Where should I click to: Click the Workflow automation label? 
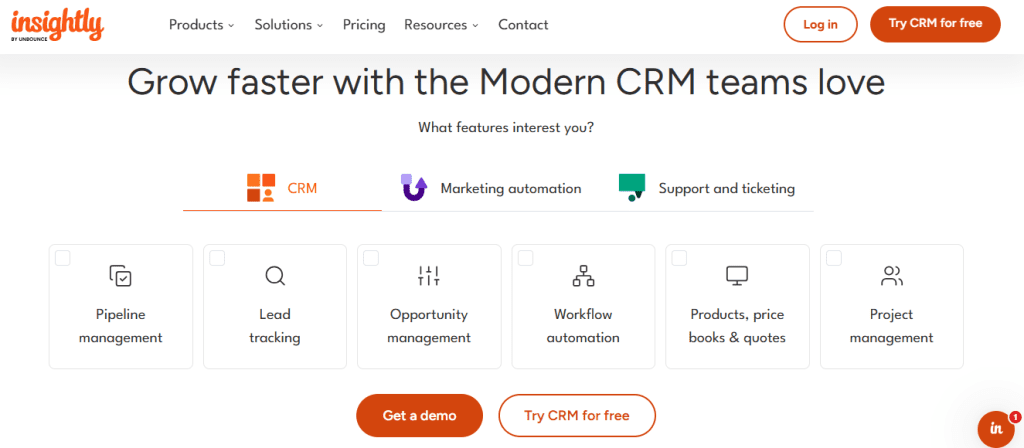[583, 326]
